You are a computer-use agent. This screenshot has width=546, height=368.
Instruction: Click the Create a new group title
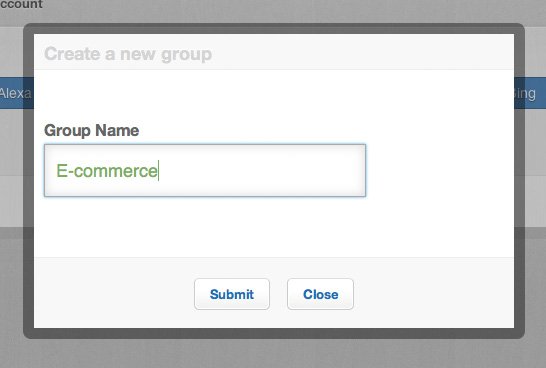pos(128,54)
